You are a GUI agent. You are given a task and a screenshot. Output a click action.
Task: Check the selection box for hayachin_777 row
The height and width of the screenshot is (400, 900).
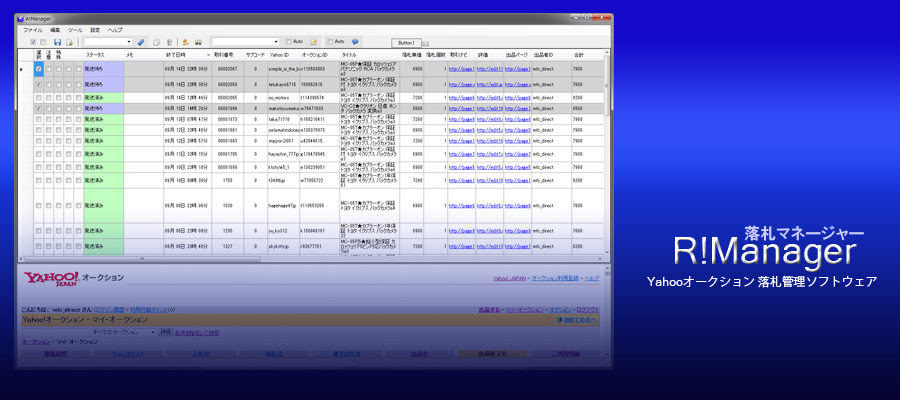38,154
